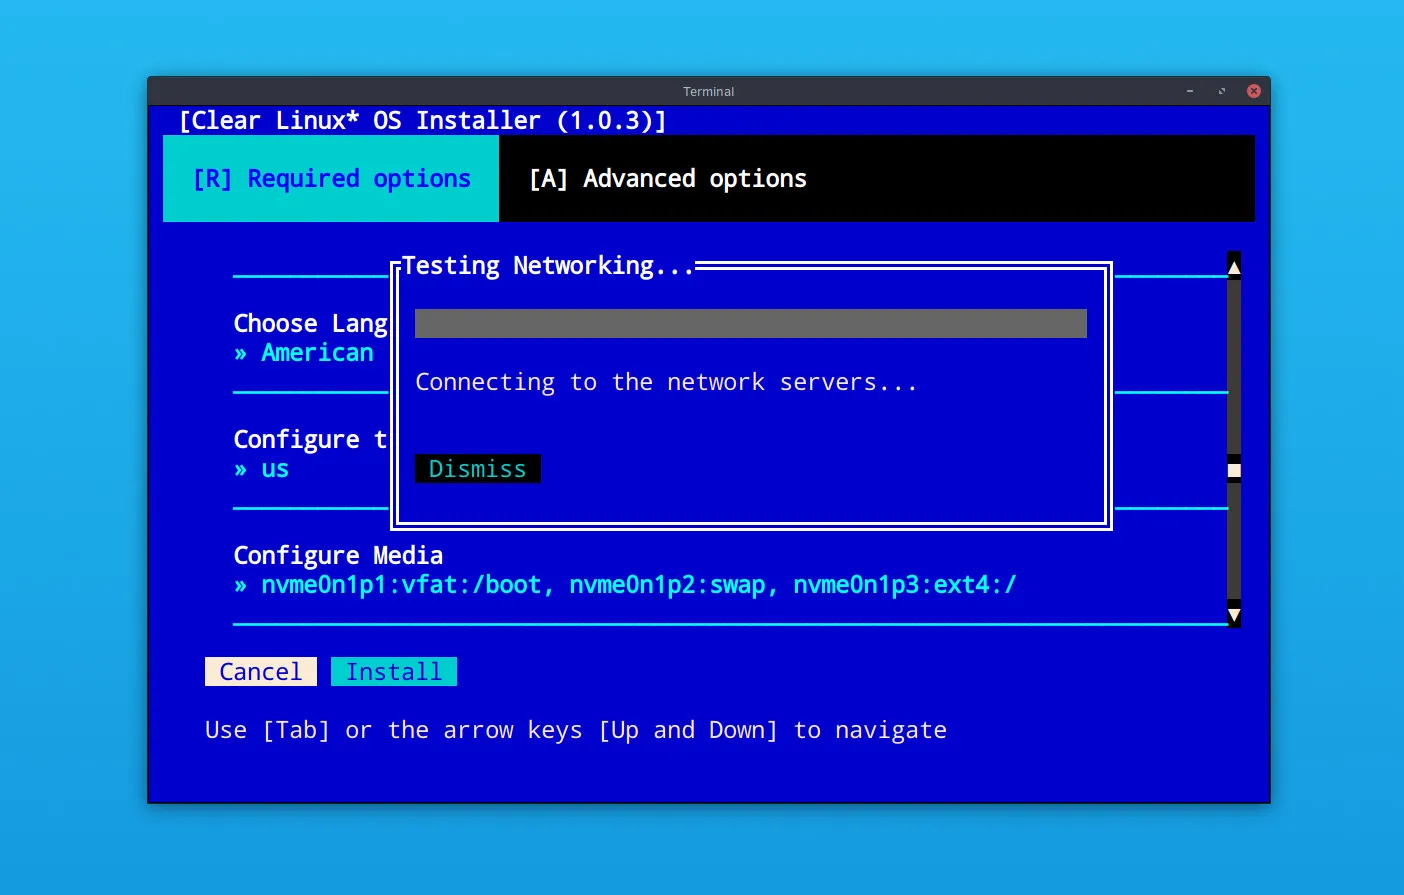This screenshot has height=895, width=1404.
Task: Open the Advanced options tab
Action: pyautogui.click(x=667, y=179)
